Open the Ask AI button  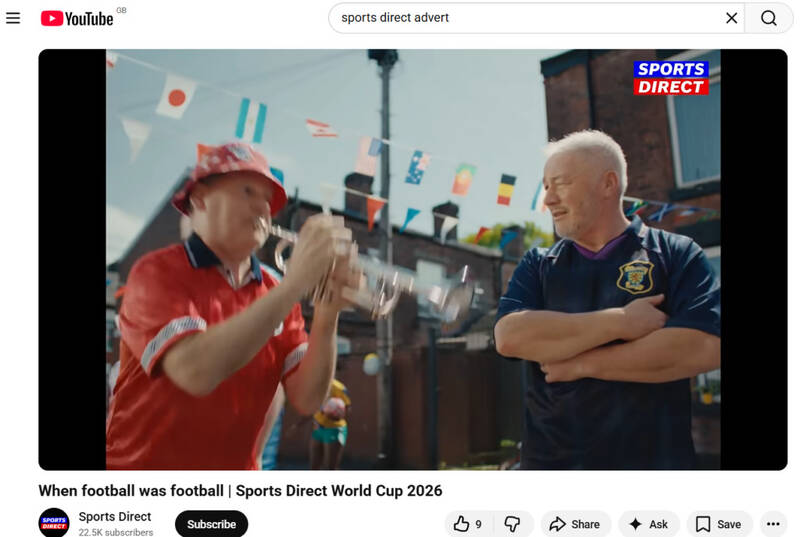point(648,524)
